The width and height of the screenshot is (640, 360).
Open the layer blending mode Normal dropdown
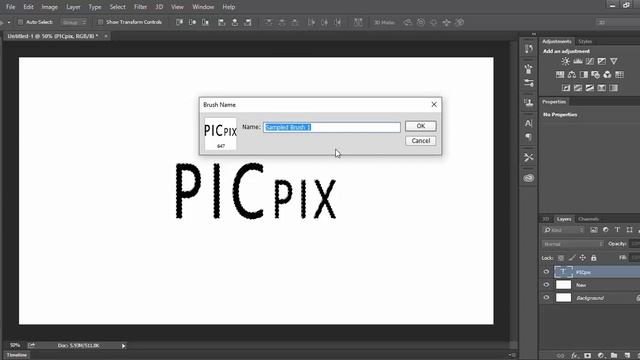pos(573,244)
